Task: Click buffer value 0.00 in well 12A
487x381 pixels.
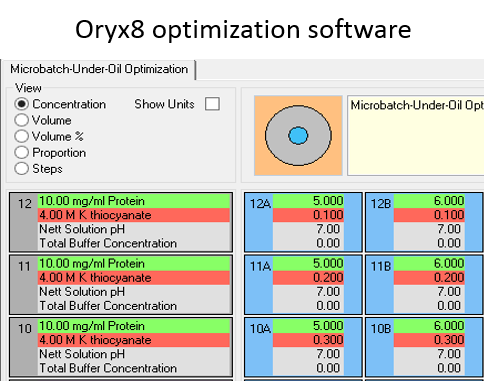Action: (x=308, y=243)
